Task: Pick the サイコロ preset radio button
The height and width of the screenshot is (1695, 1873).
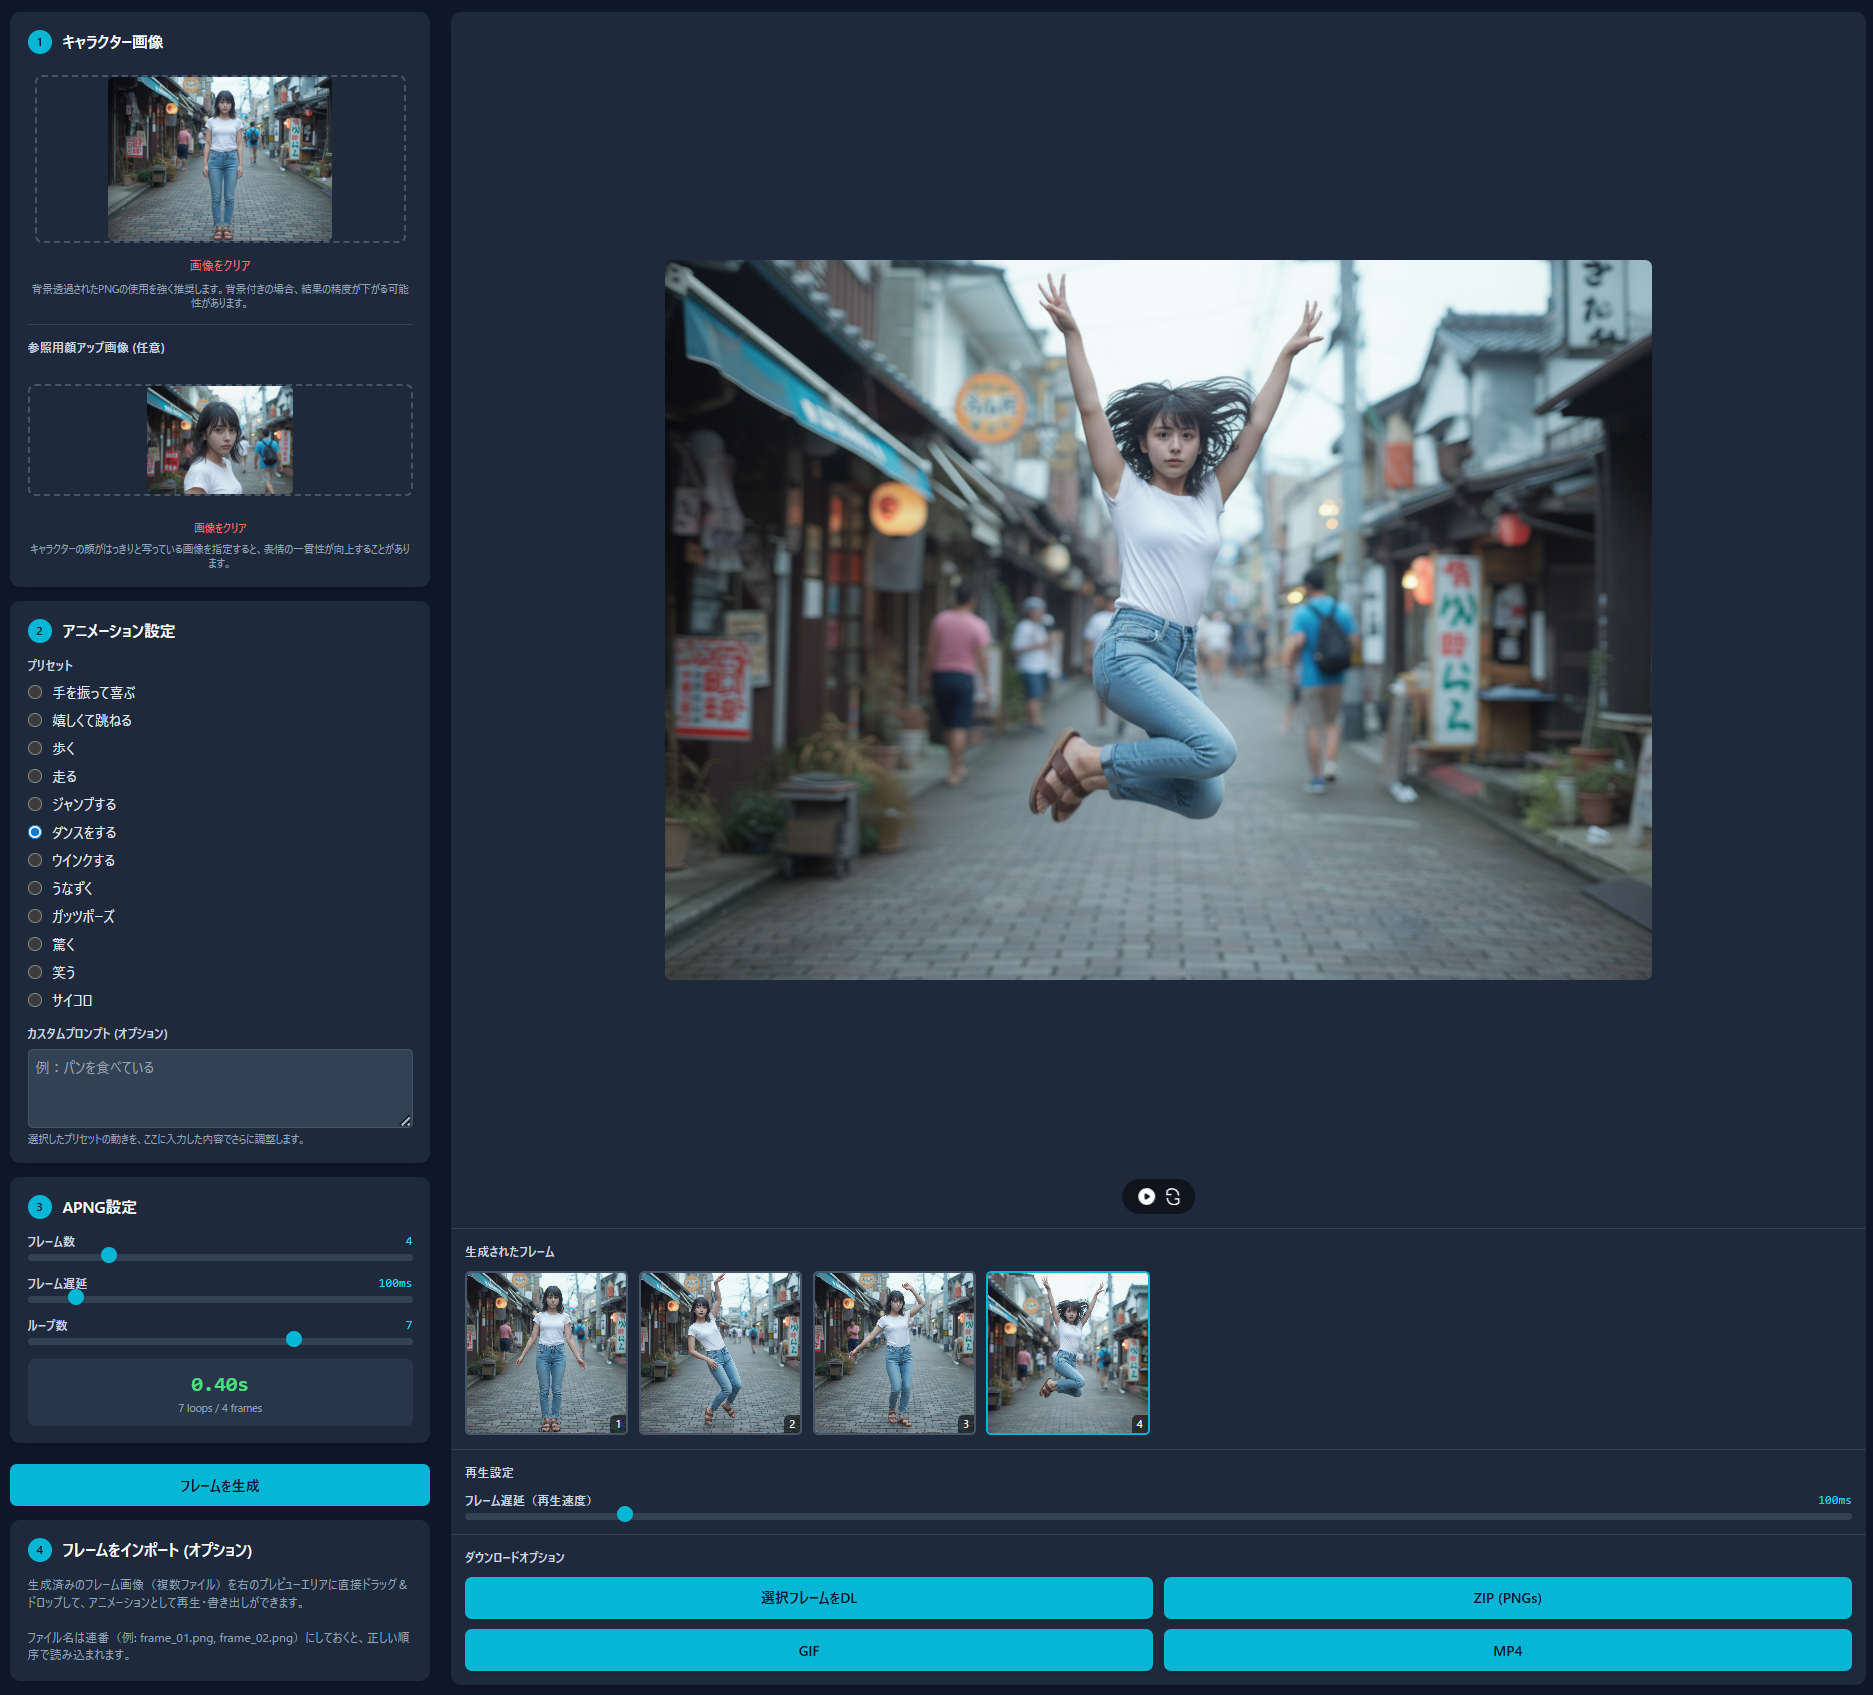Action: tap(35, 1000)
